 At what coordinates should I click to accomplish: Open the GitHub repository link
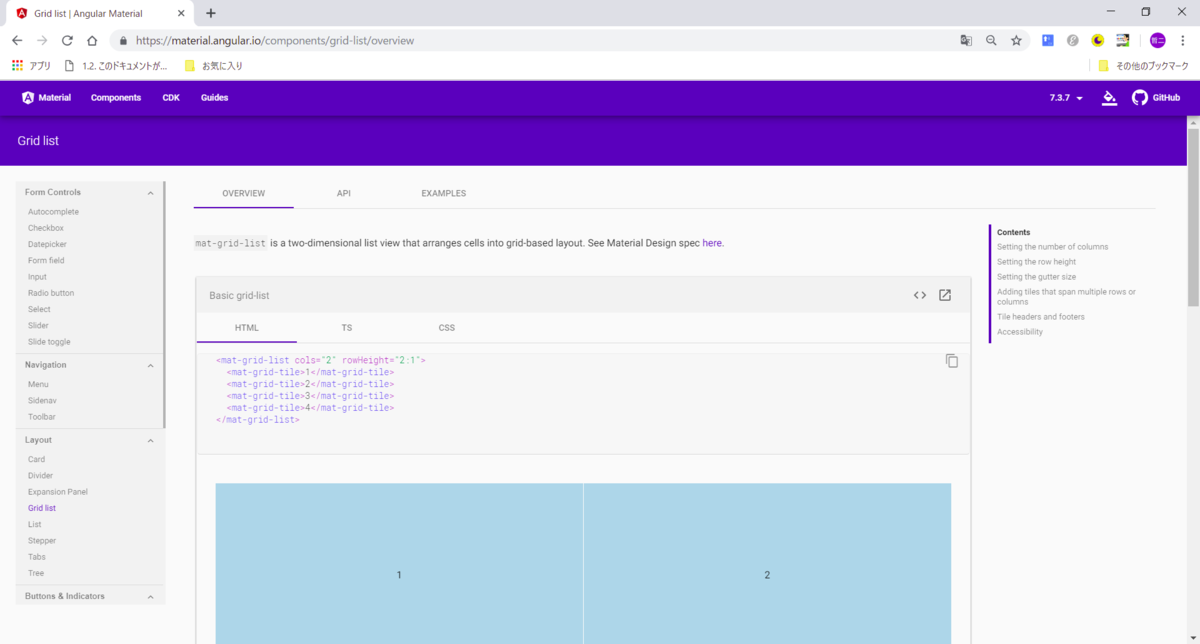coord(1156,98)
